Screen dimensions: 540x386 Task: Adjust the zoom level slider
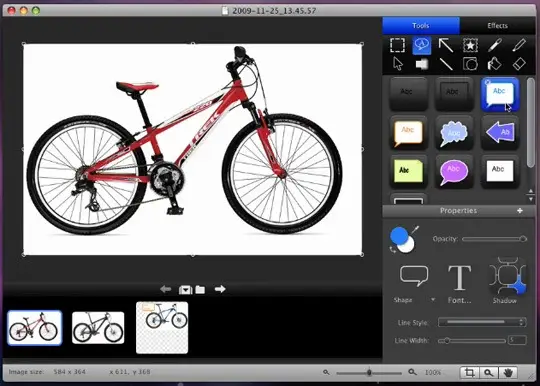[x=369, y=373]
